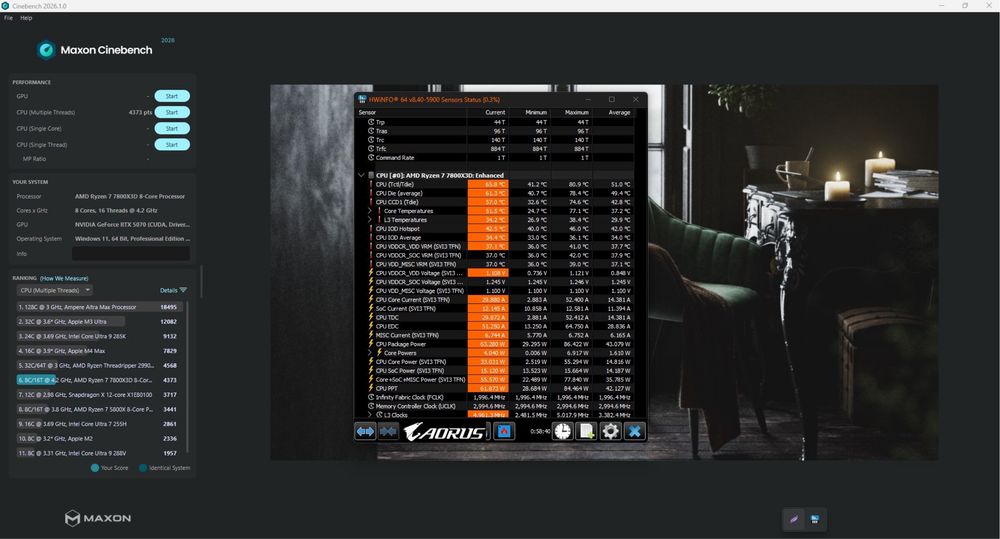Start the GPU benchmark
The width and height of the screenshot is (1000, 539).
coord(172,96)
